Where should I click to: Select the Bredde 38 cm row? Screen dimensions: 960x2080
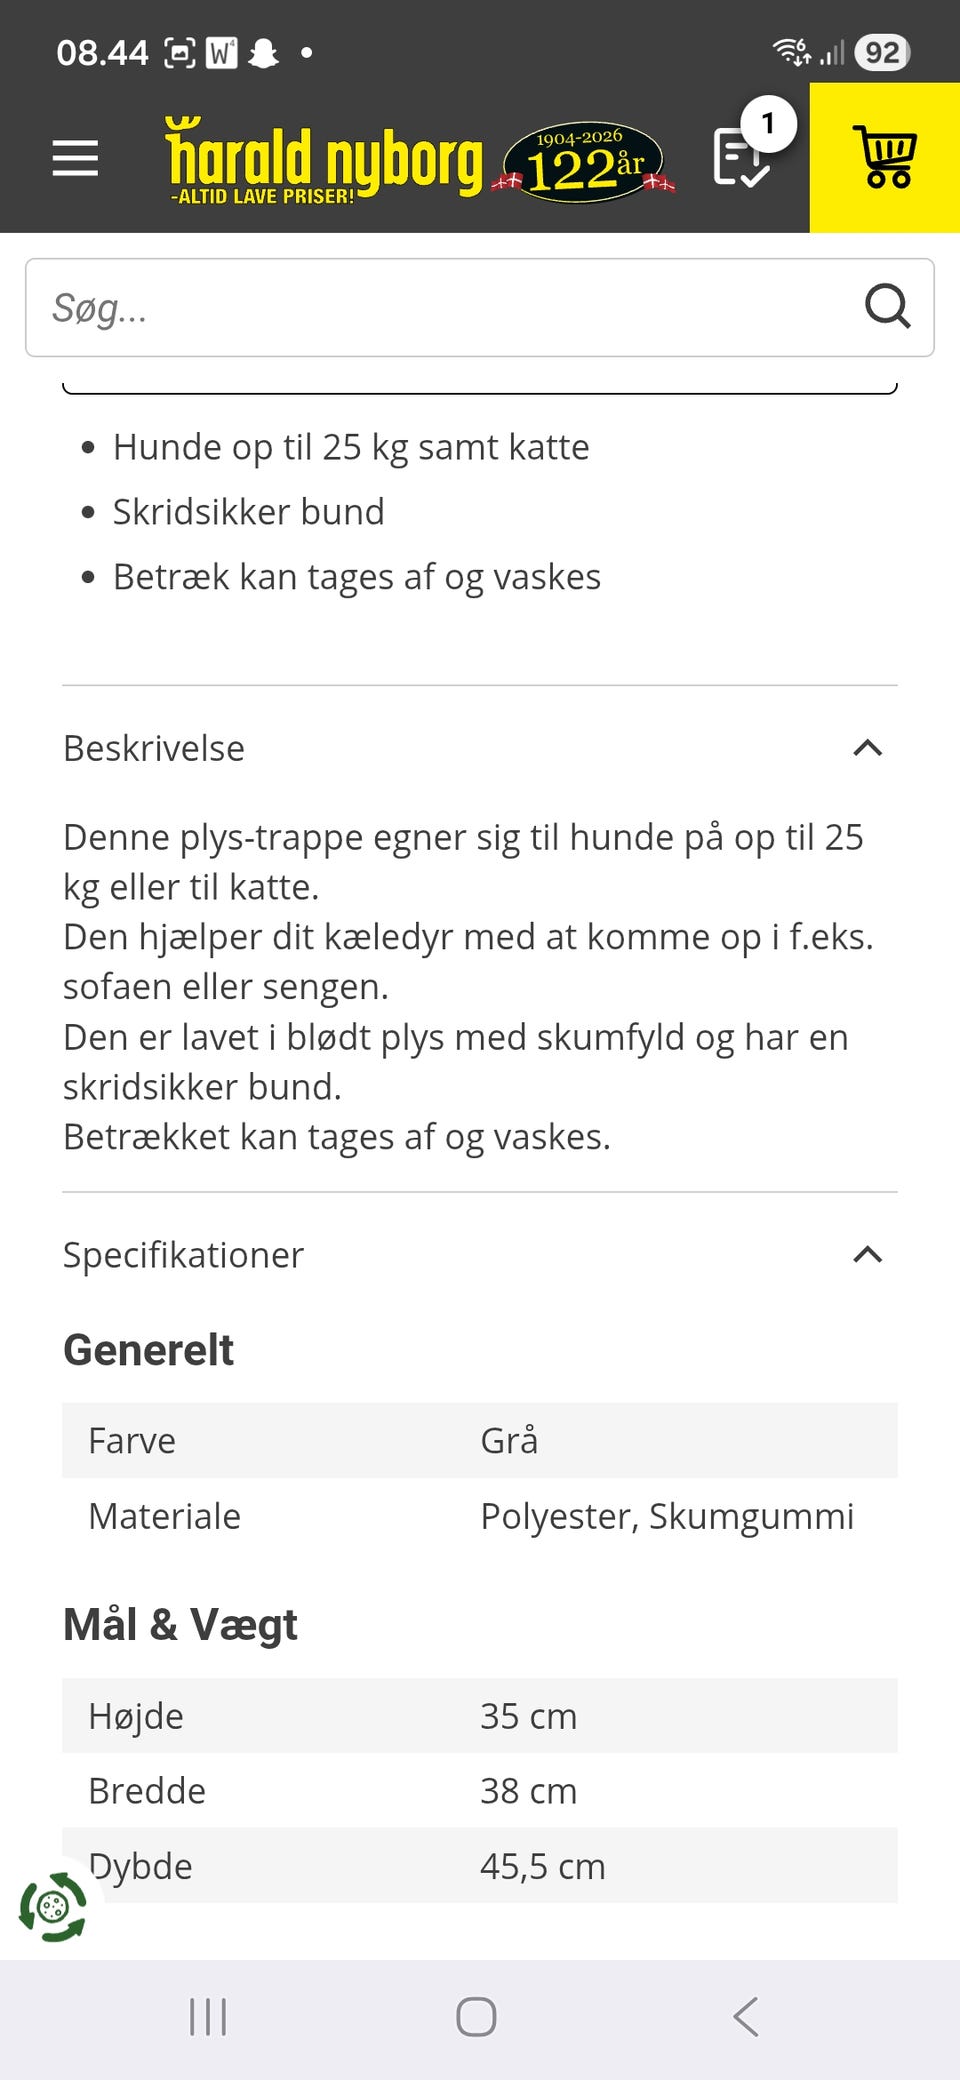point(480,1791)
